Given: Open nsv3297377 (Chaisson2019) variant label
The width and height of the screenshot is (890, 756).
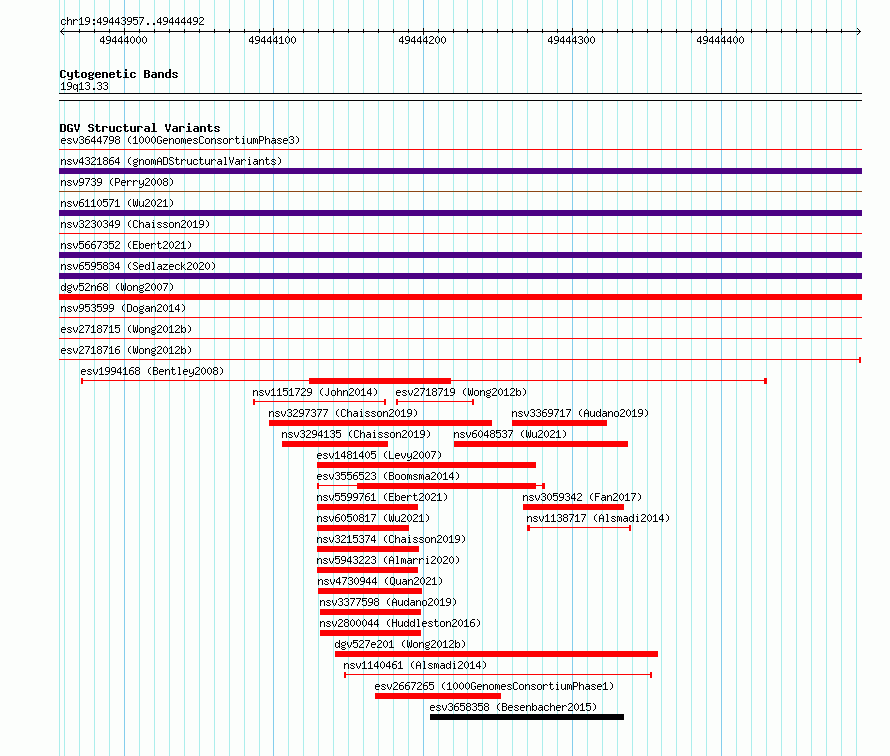Looking at the screenshot, I should click(343, 413).
